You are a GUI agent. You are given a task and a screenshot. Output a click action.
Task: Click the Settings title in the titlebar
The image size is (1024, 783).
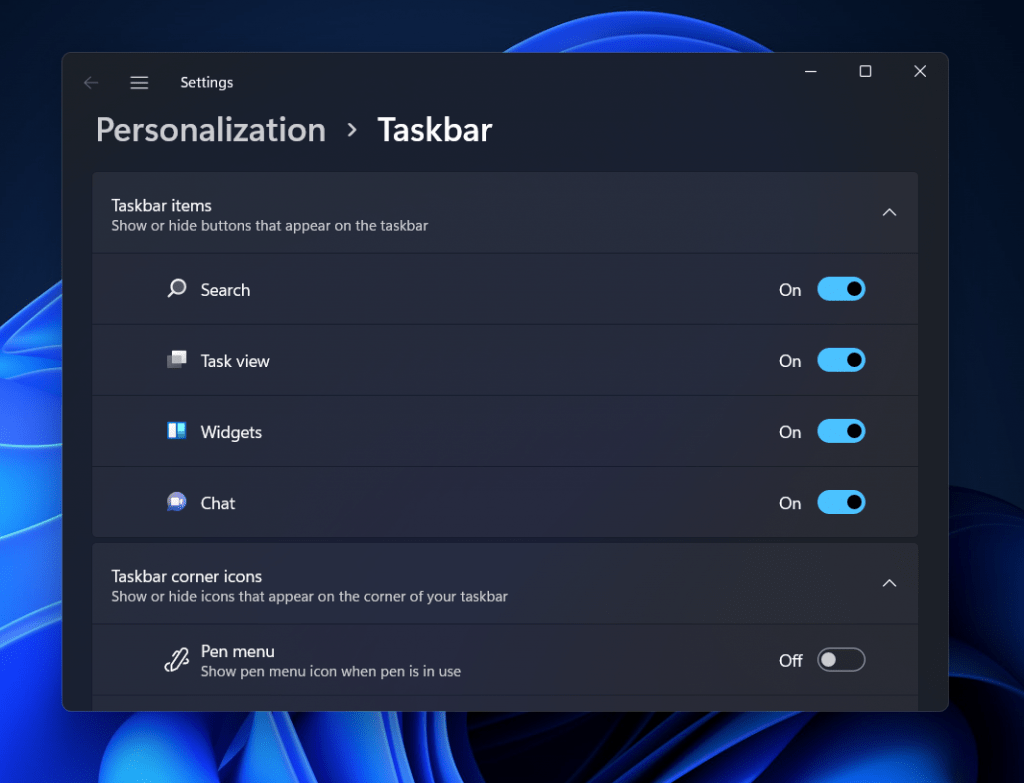(206, 82)
